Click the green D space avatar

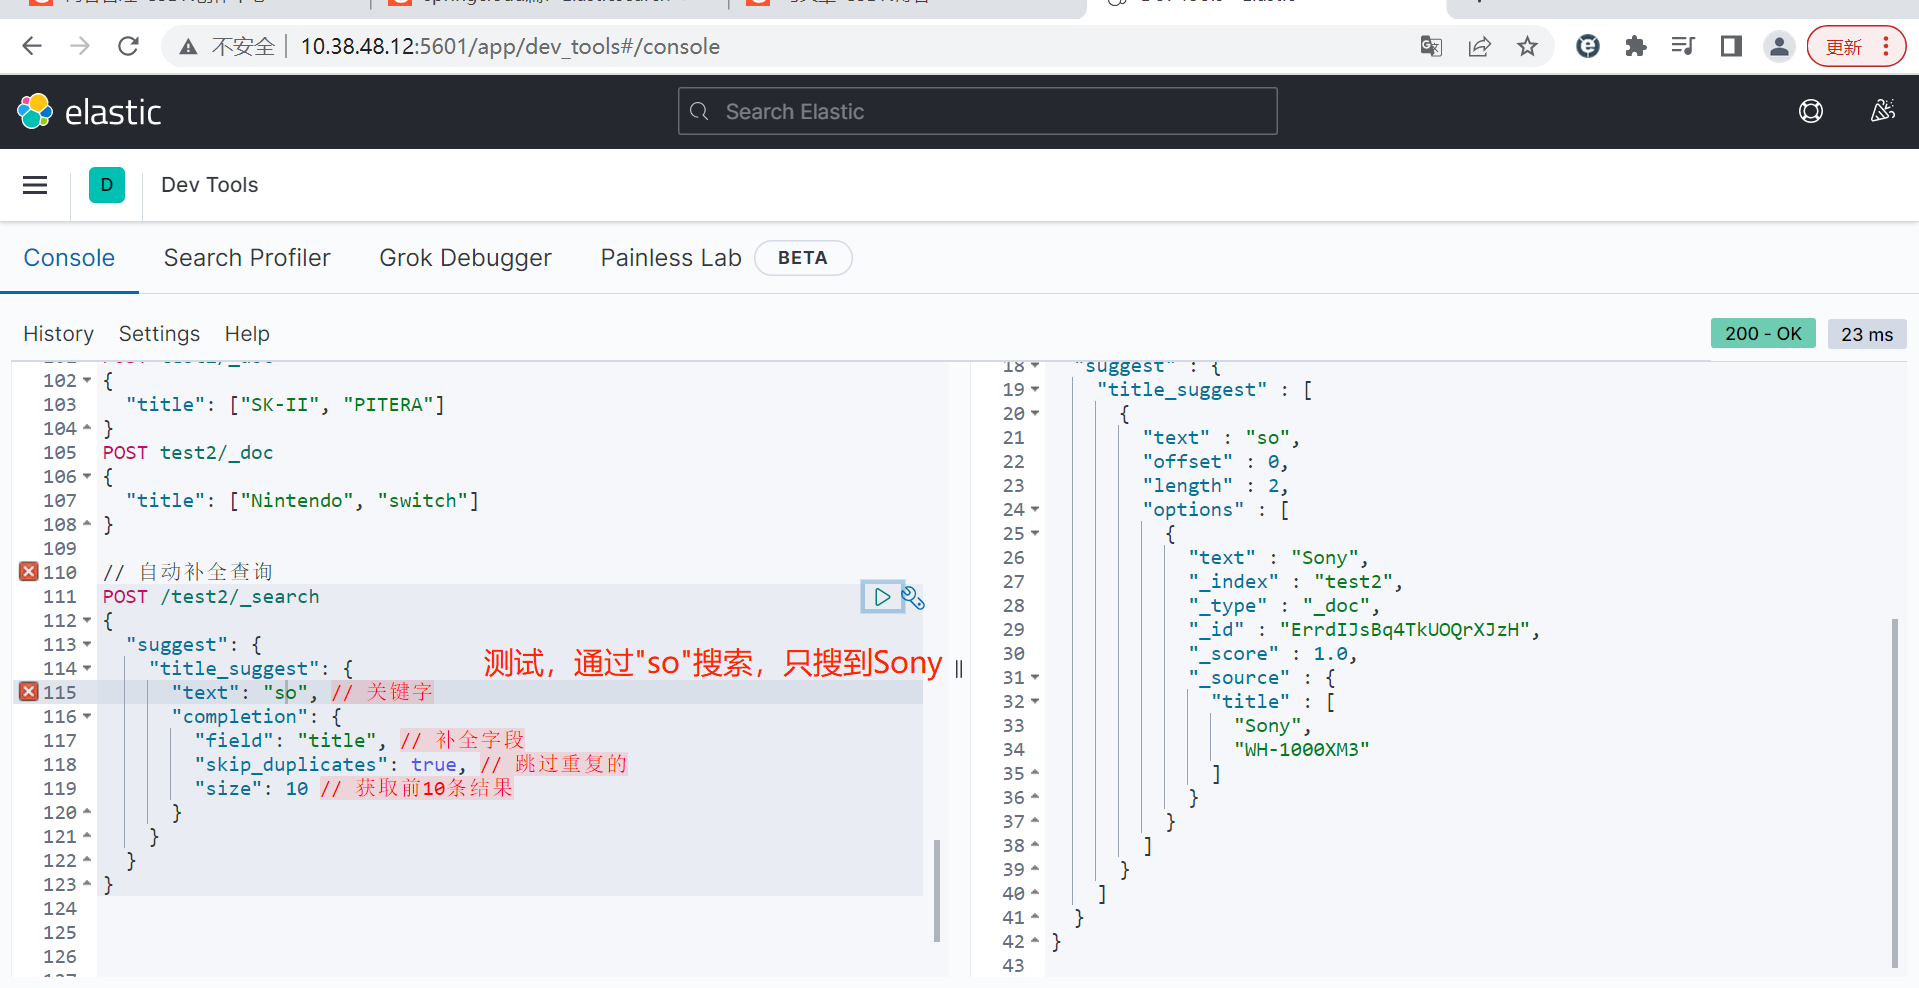(107, 185)
